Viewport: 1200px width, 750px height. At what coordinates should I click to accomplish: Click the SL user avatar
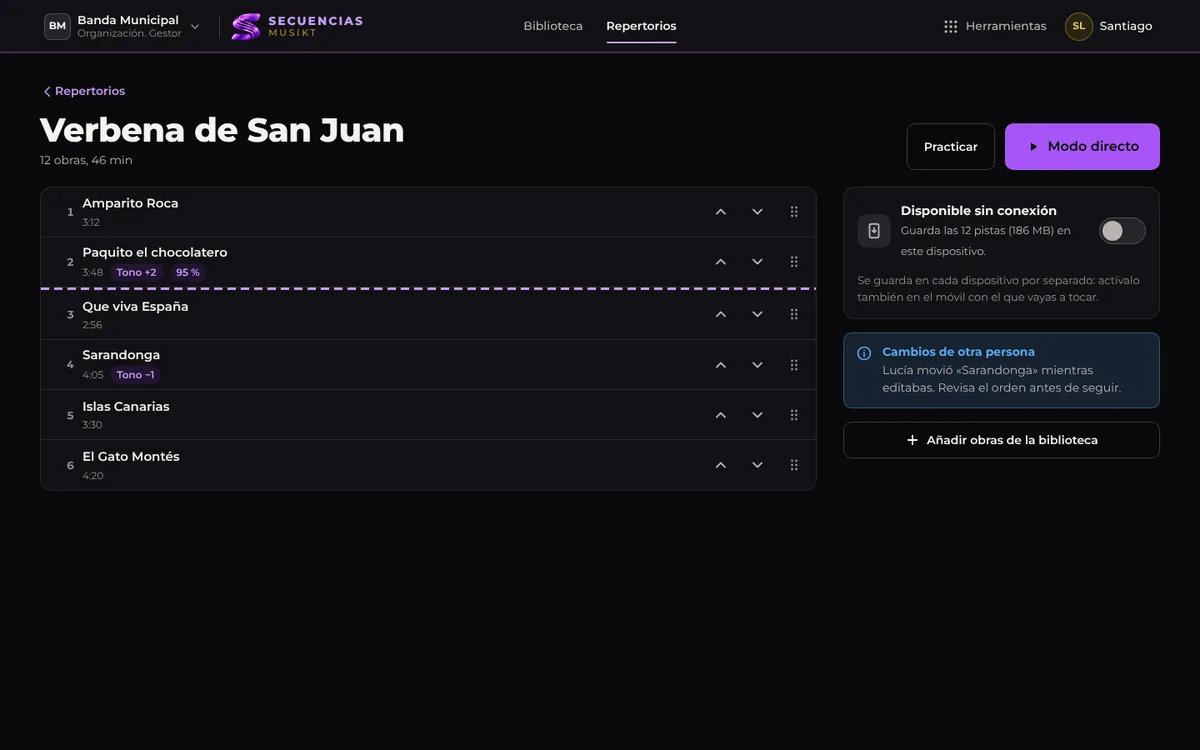[1079, 26]
